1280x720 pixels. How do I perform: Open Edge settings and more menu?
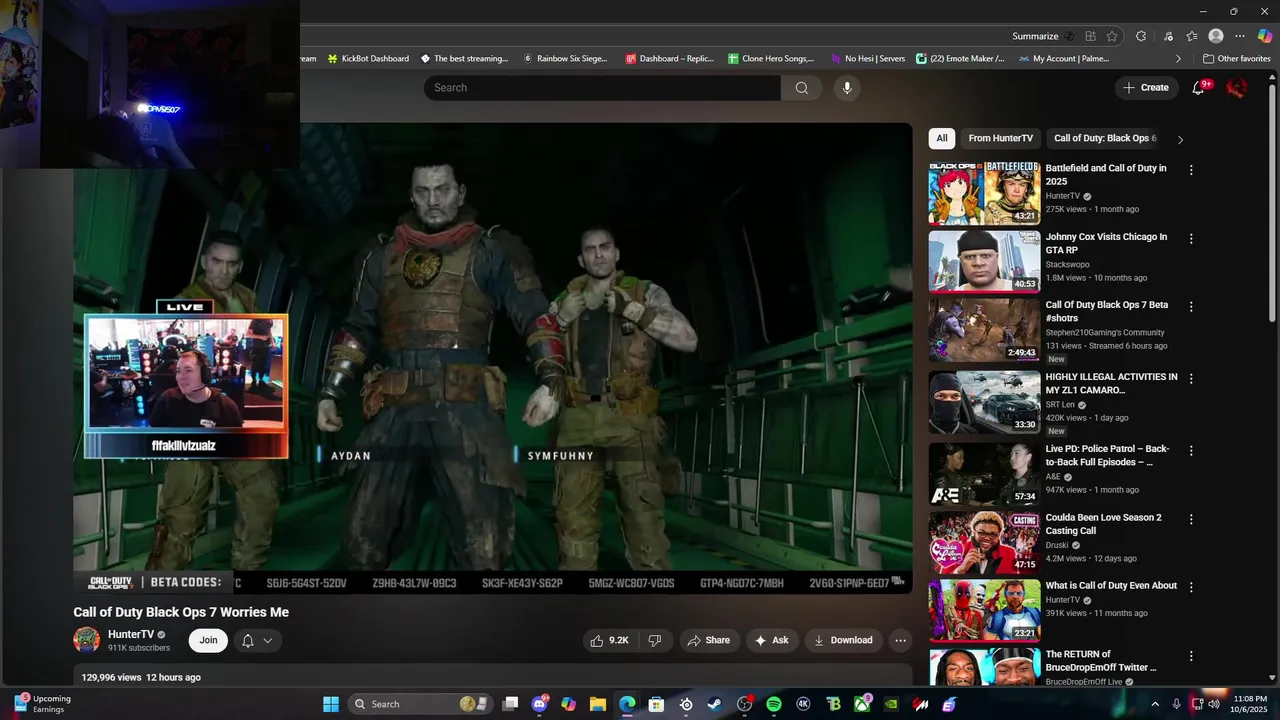tap(1240, 36)
